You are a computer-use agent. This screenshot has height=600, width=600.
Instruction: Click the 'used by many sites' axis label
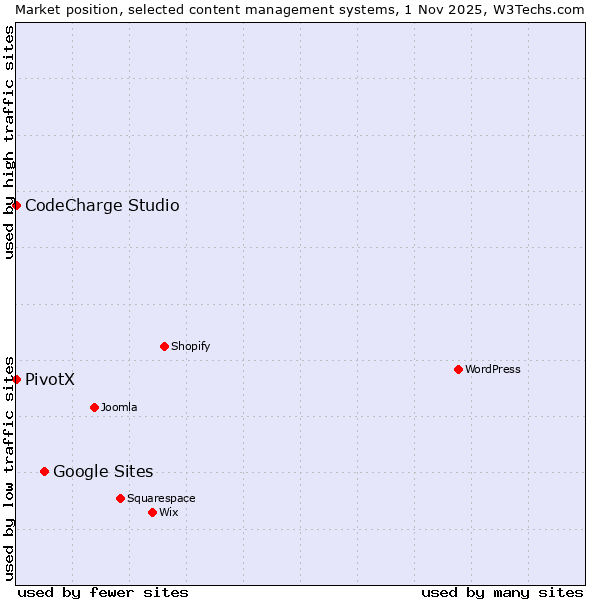pyautogui.click(x=502, y=592)
